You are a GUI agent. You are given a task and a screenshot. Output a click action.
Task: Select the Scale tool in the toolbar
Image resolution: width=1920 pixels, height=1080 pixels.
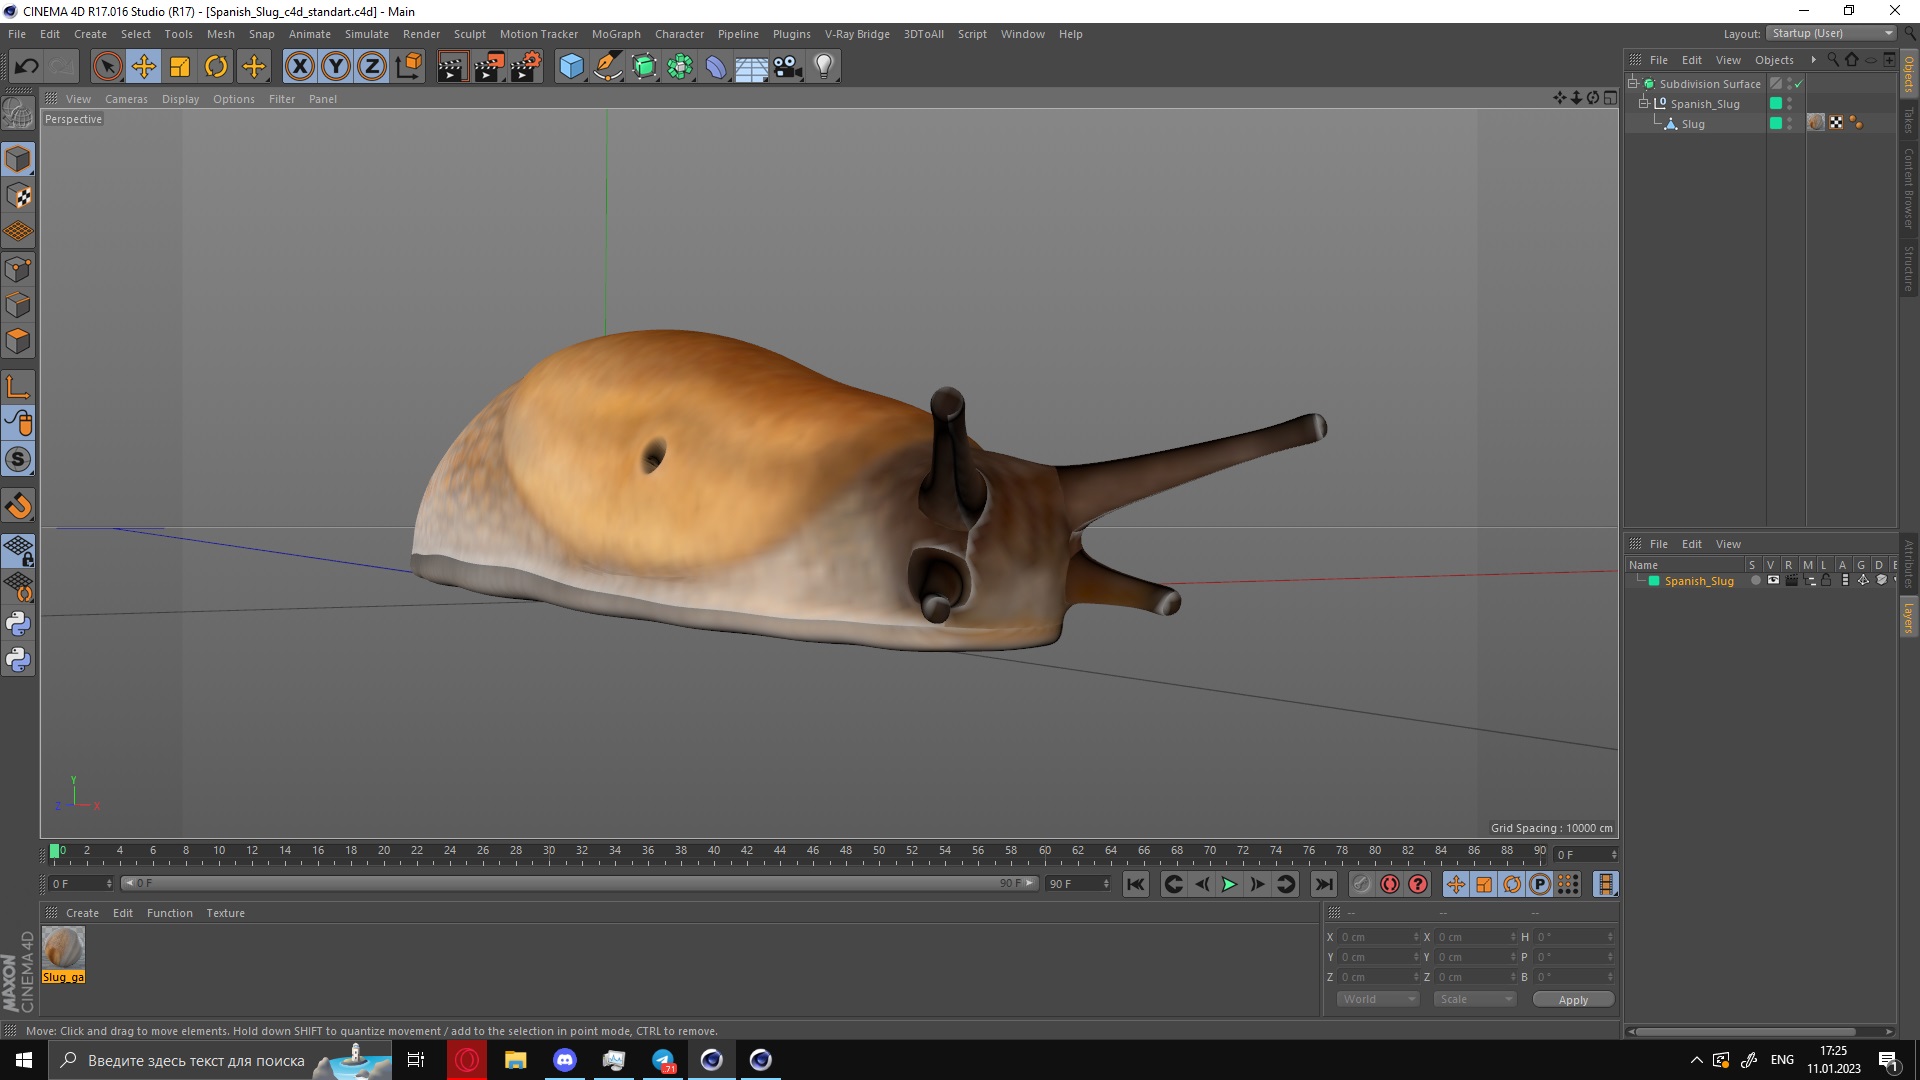coord(180,67)
